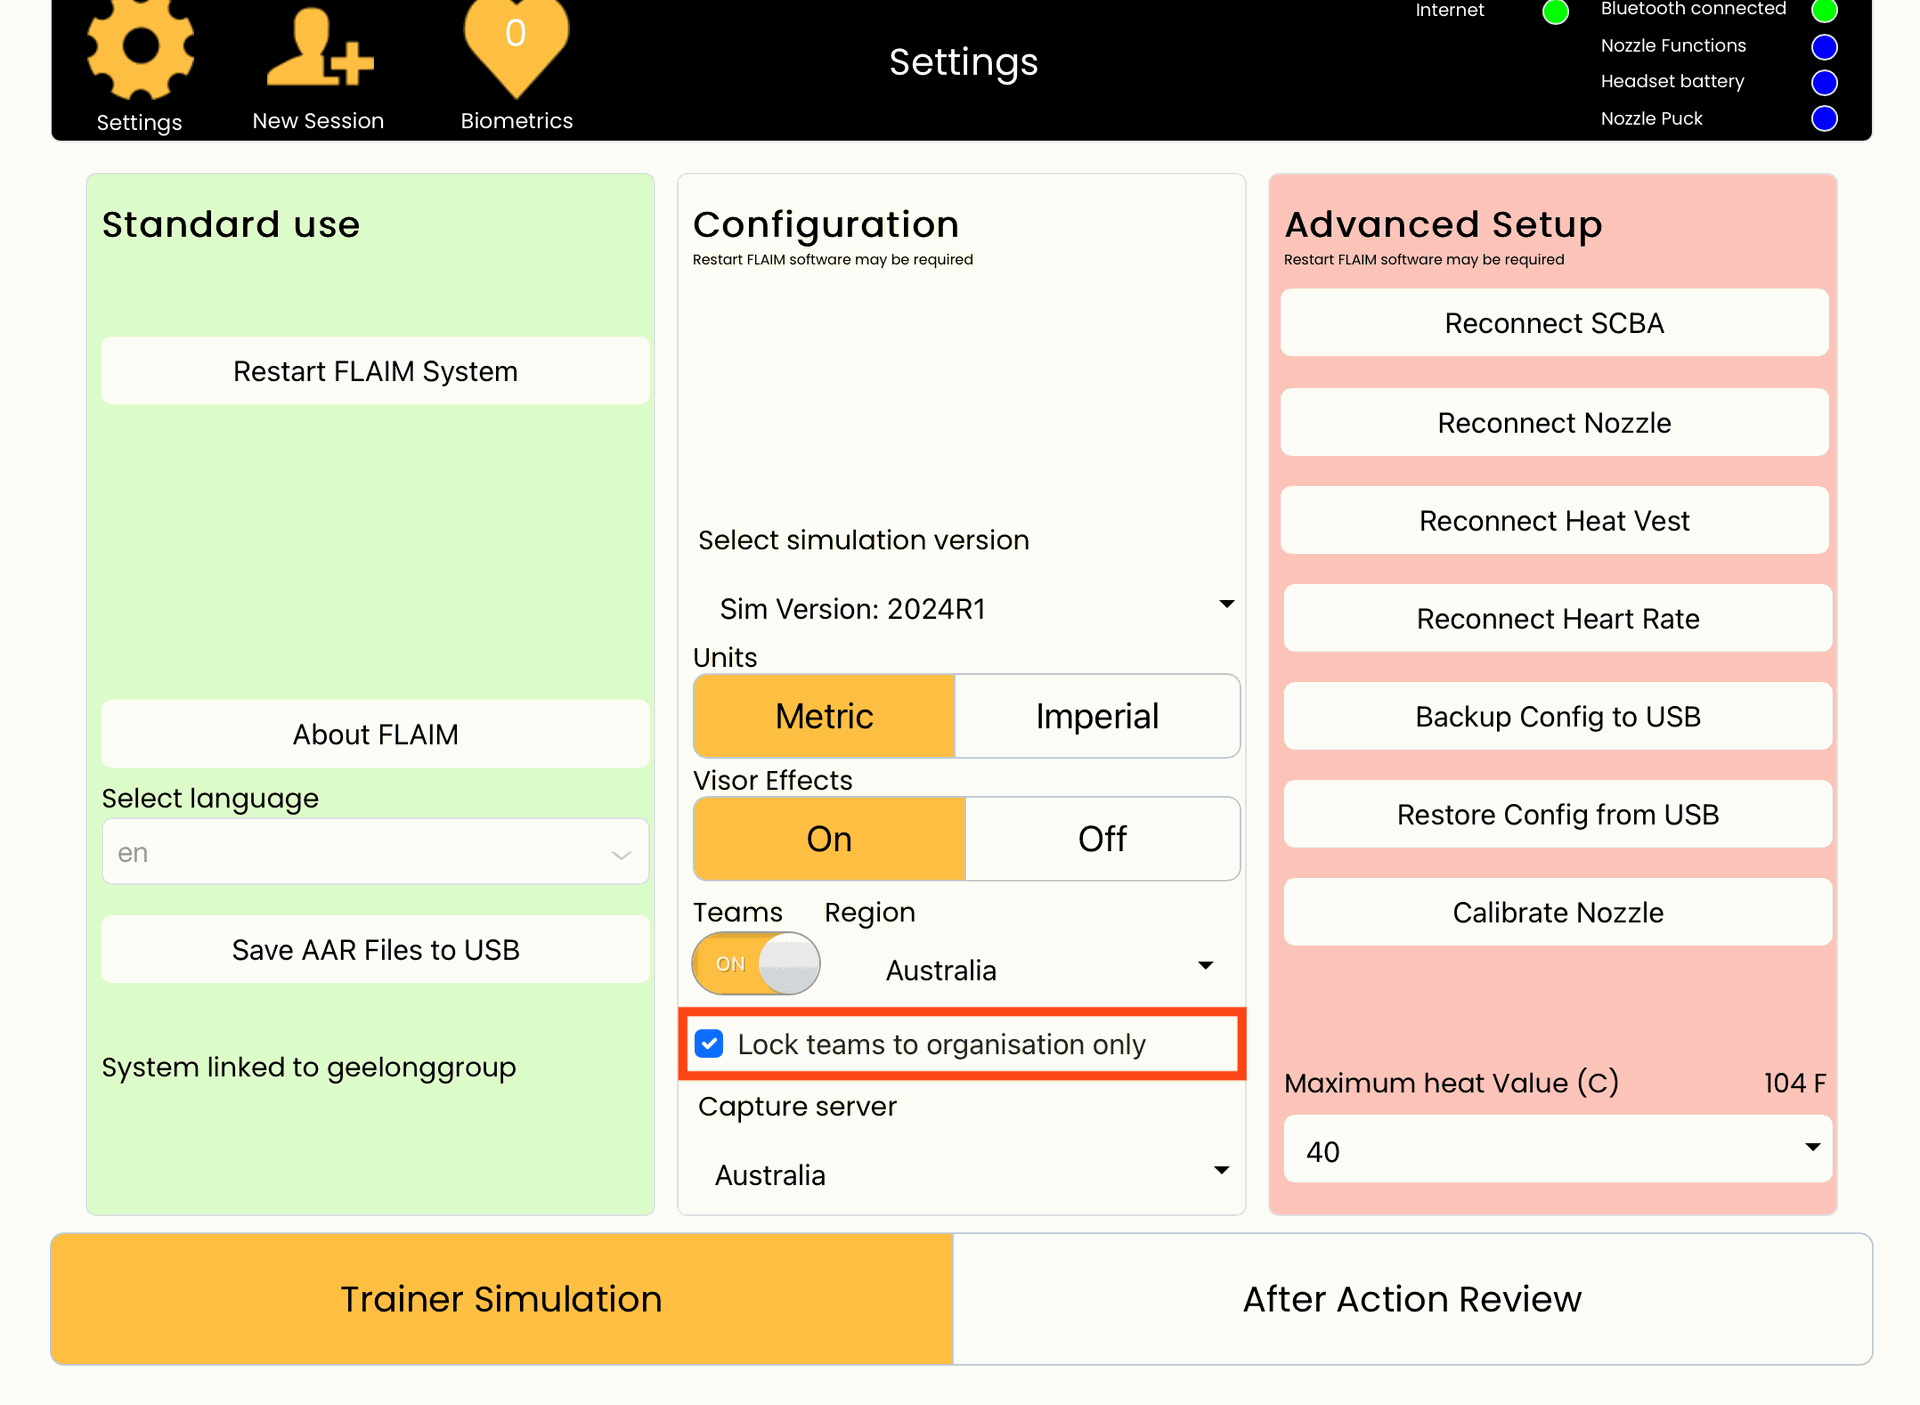
Task: Turn Visor Effects Off
Action: (x=1102, y=838)
